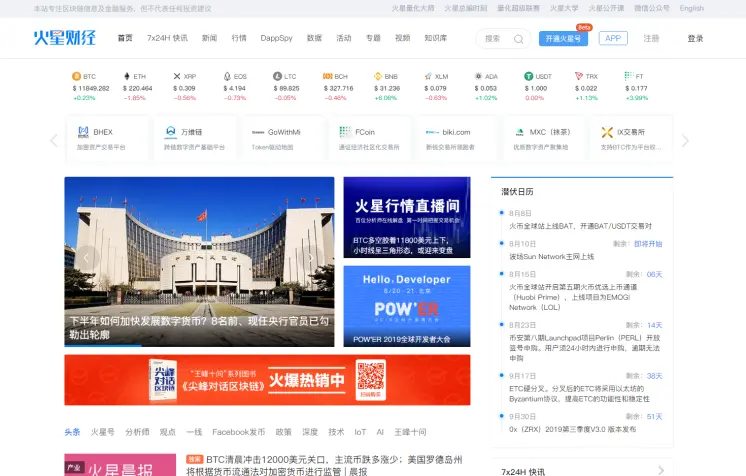746x476 pixels.
Task: Select the 火星号 news tab
Action: (x=103, y=432)
